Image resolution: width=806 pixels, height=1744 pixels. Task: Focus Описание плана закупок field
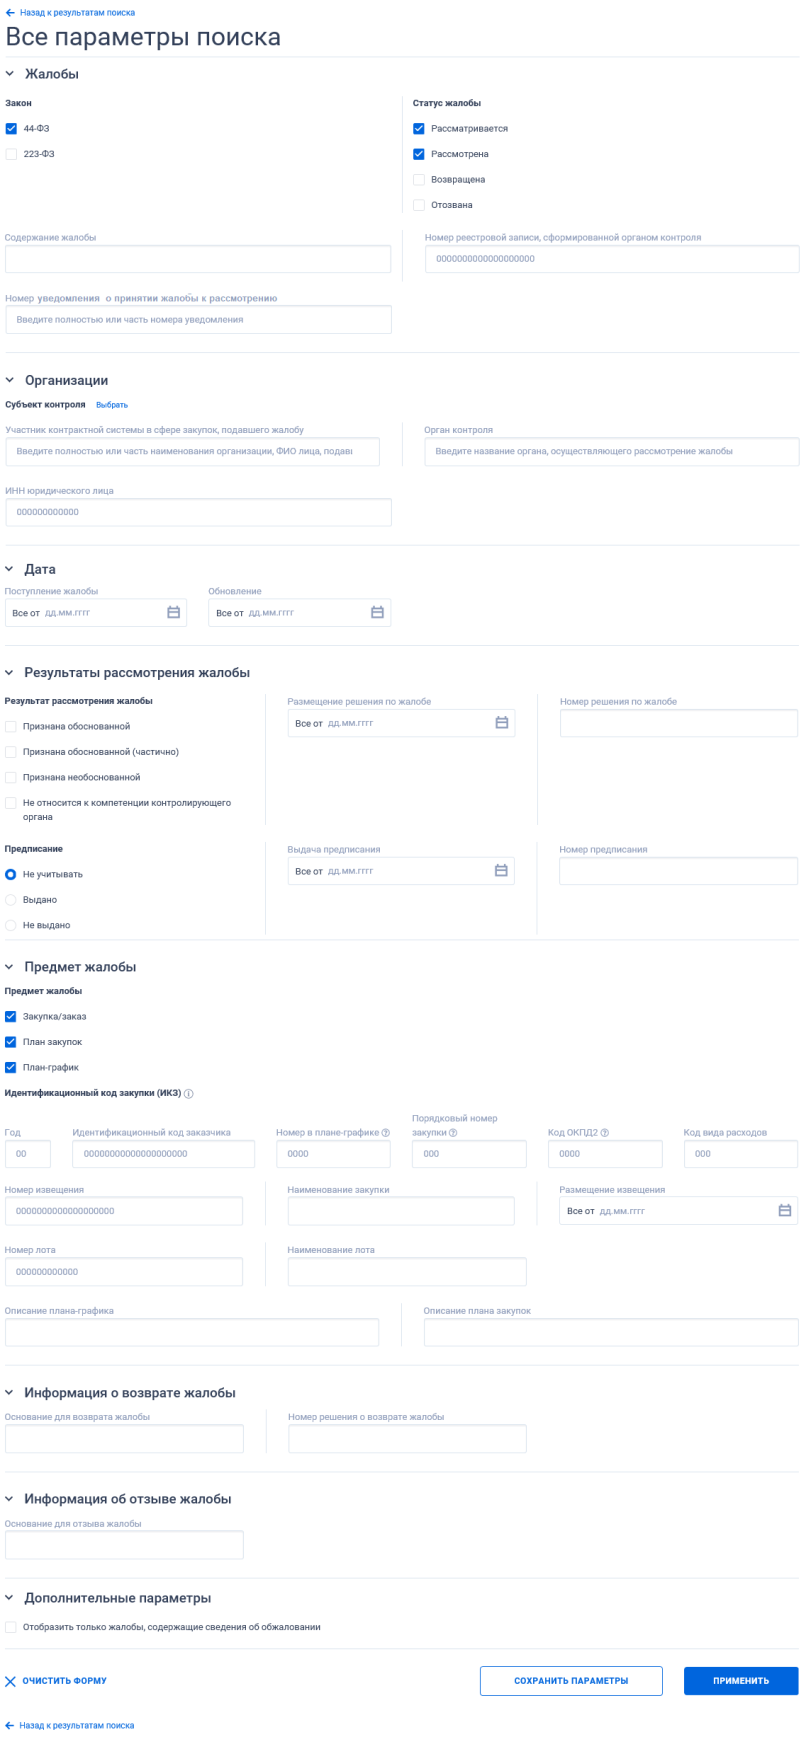[611, 1332]
